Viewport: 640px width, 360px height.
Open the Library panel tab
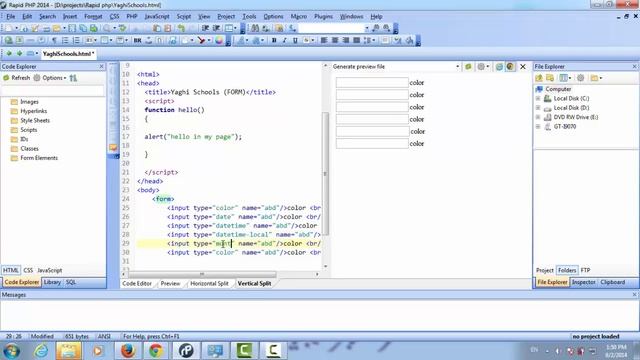pyautogui.click(x=52, y=282)
